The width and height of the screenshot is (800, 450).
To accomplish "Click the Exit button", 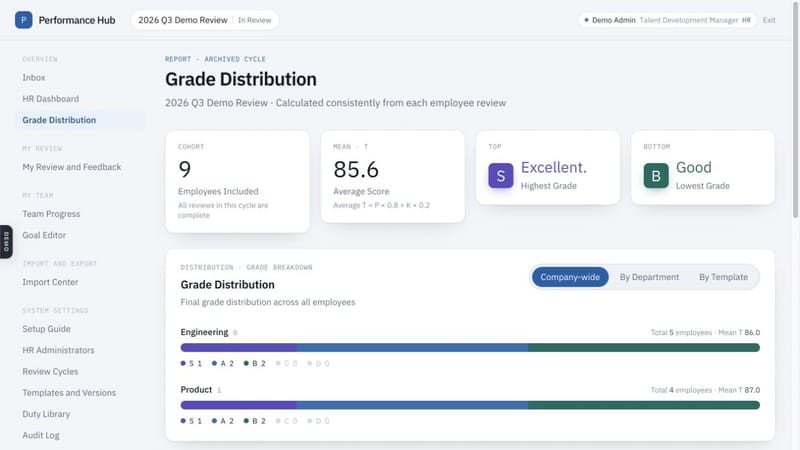I will [769, 20].
